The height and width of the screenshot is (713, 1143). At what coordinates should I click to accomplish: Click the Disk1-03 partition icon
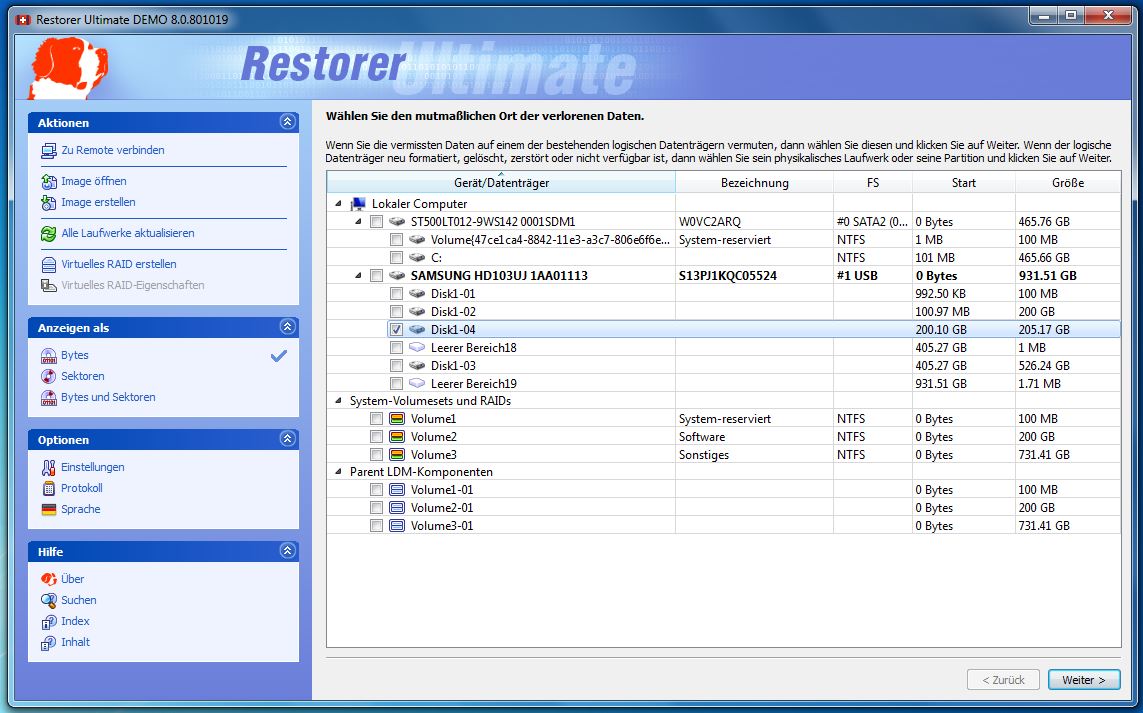click(x=417, y=366)
